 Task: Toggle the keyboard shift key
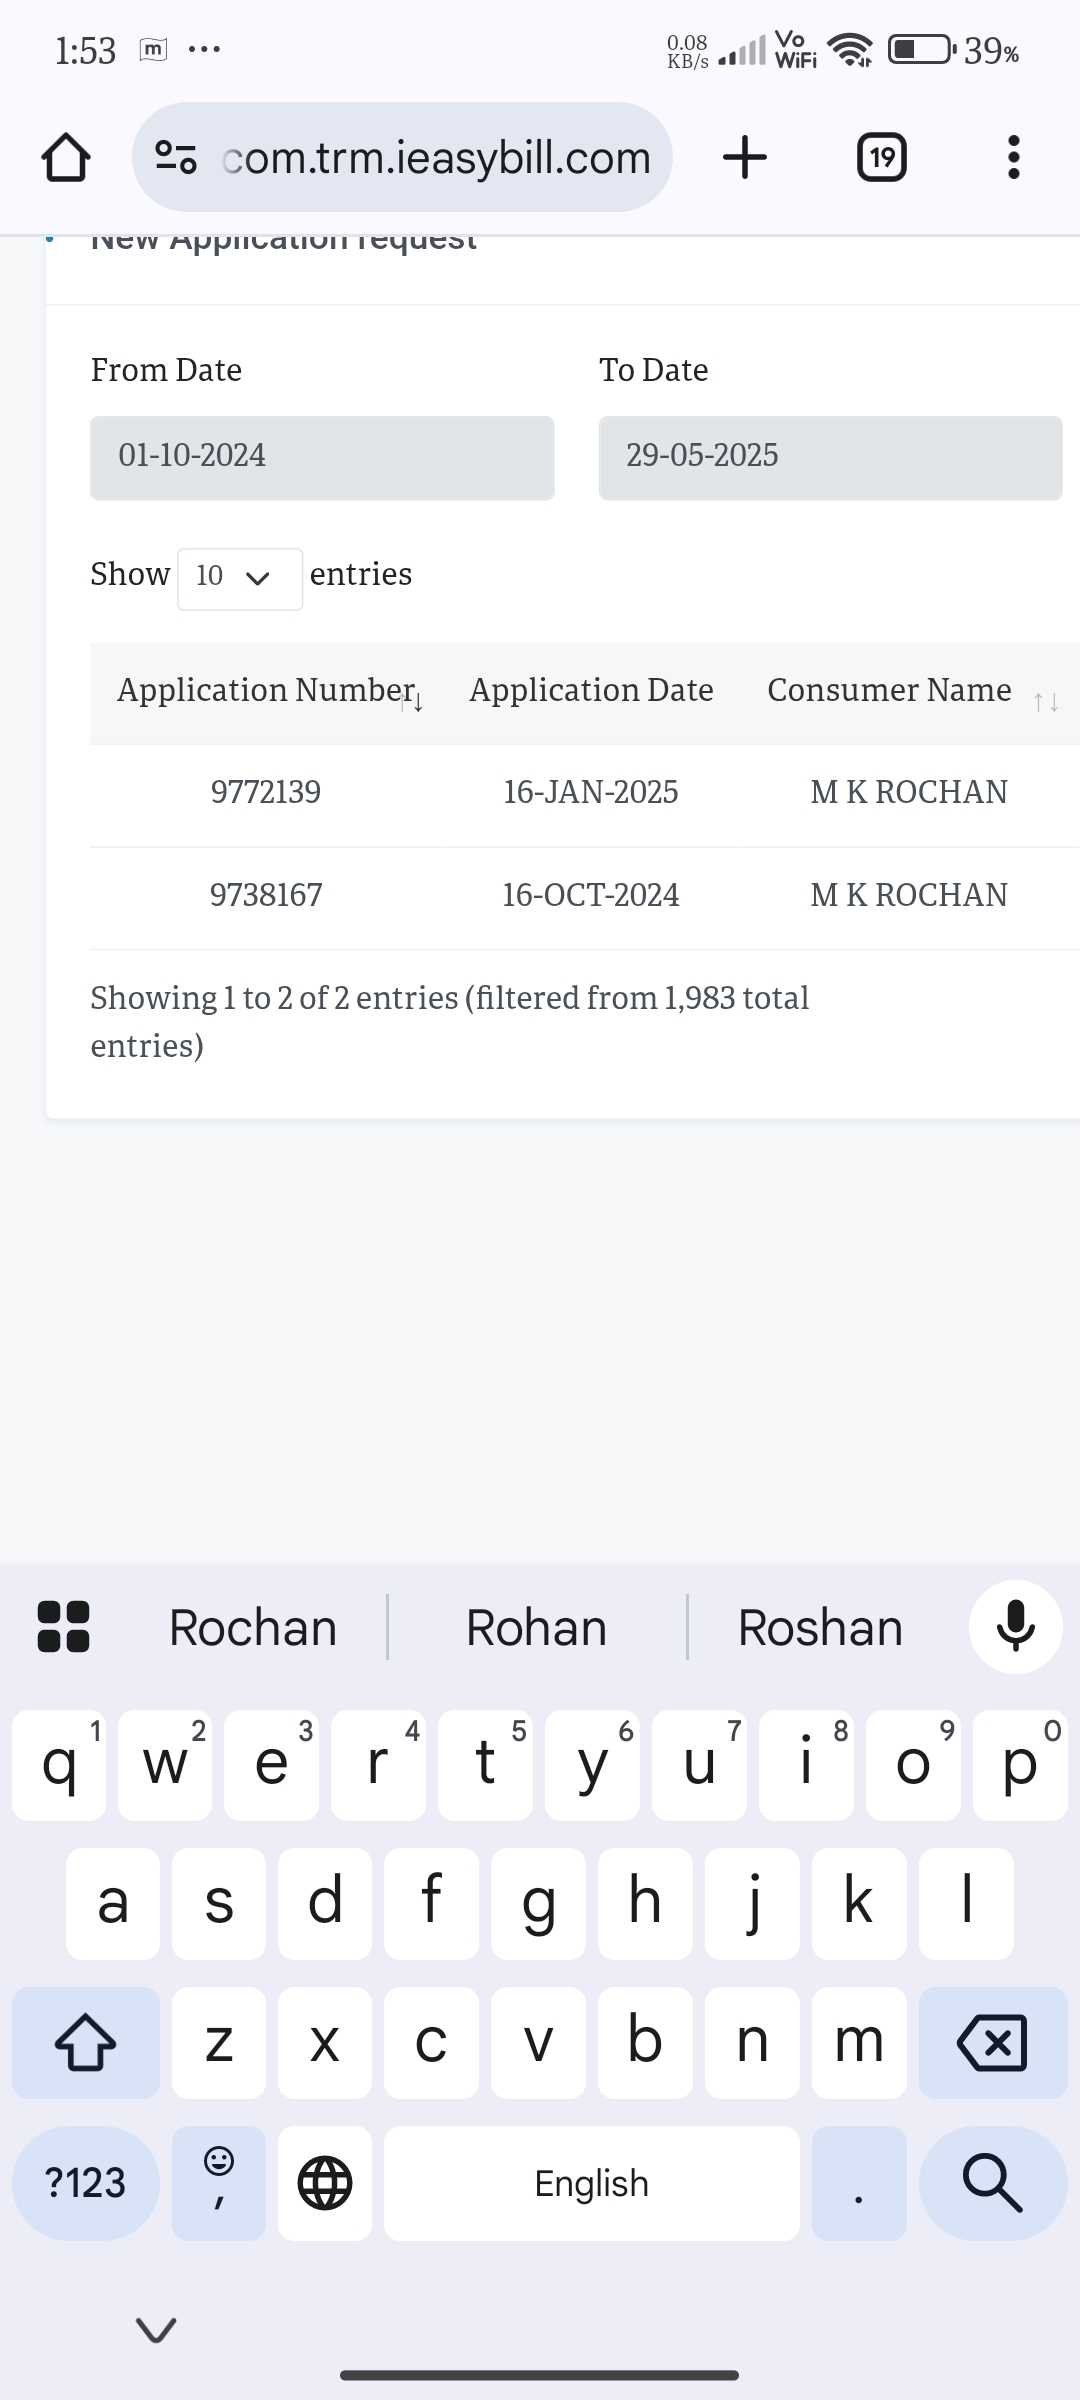click(85, 2043)
